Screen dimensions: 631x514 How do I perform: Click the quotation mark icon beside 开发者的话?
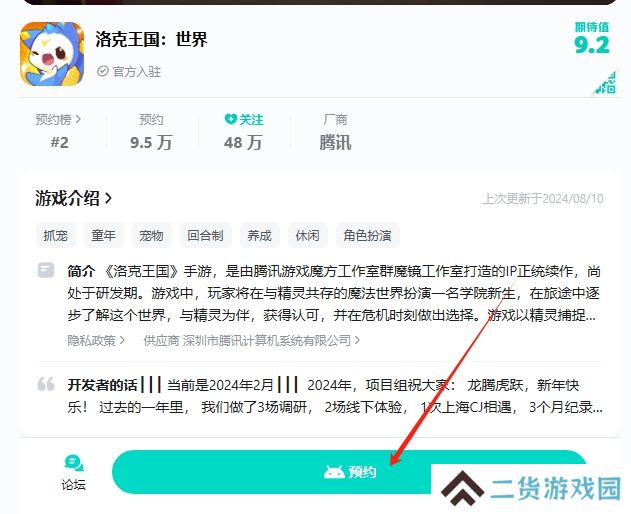coord(46,384)
